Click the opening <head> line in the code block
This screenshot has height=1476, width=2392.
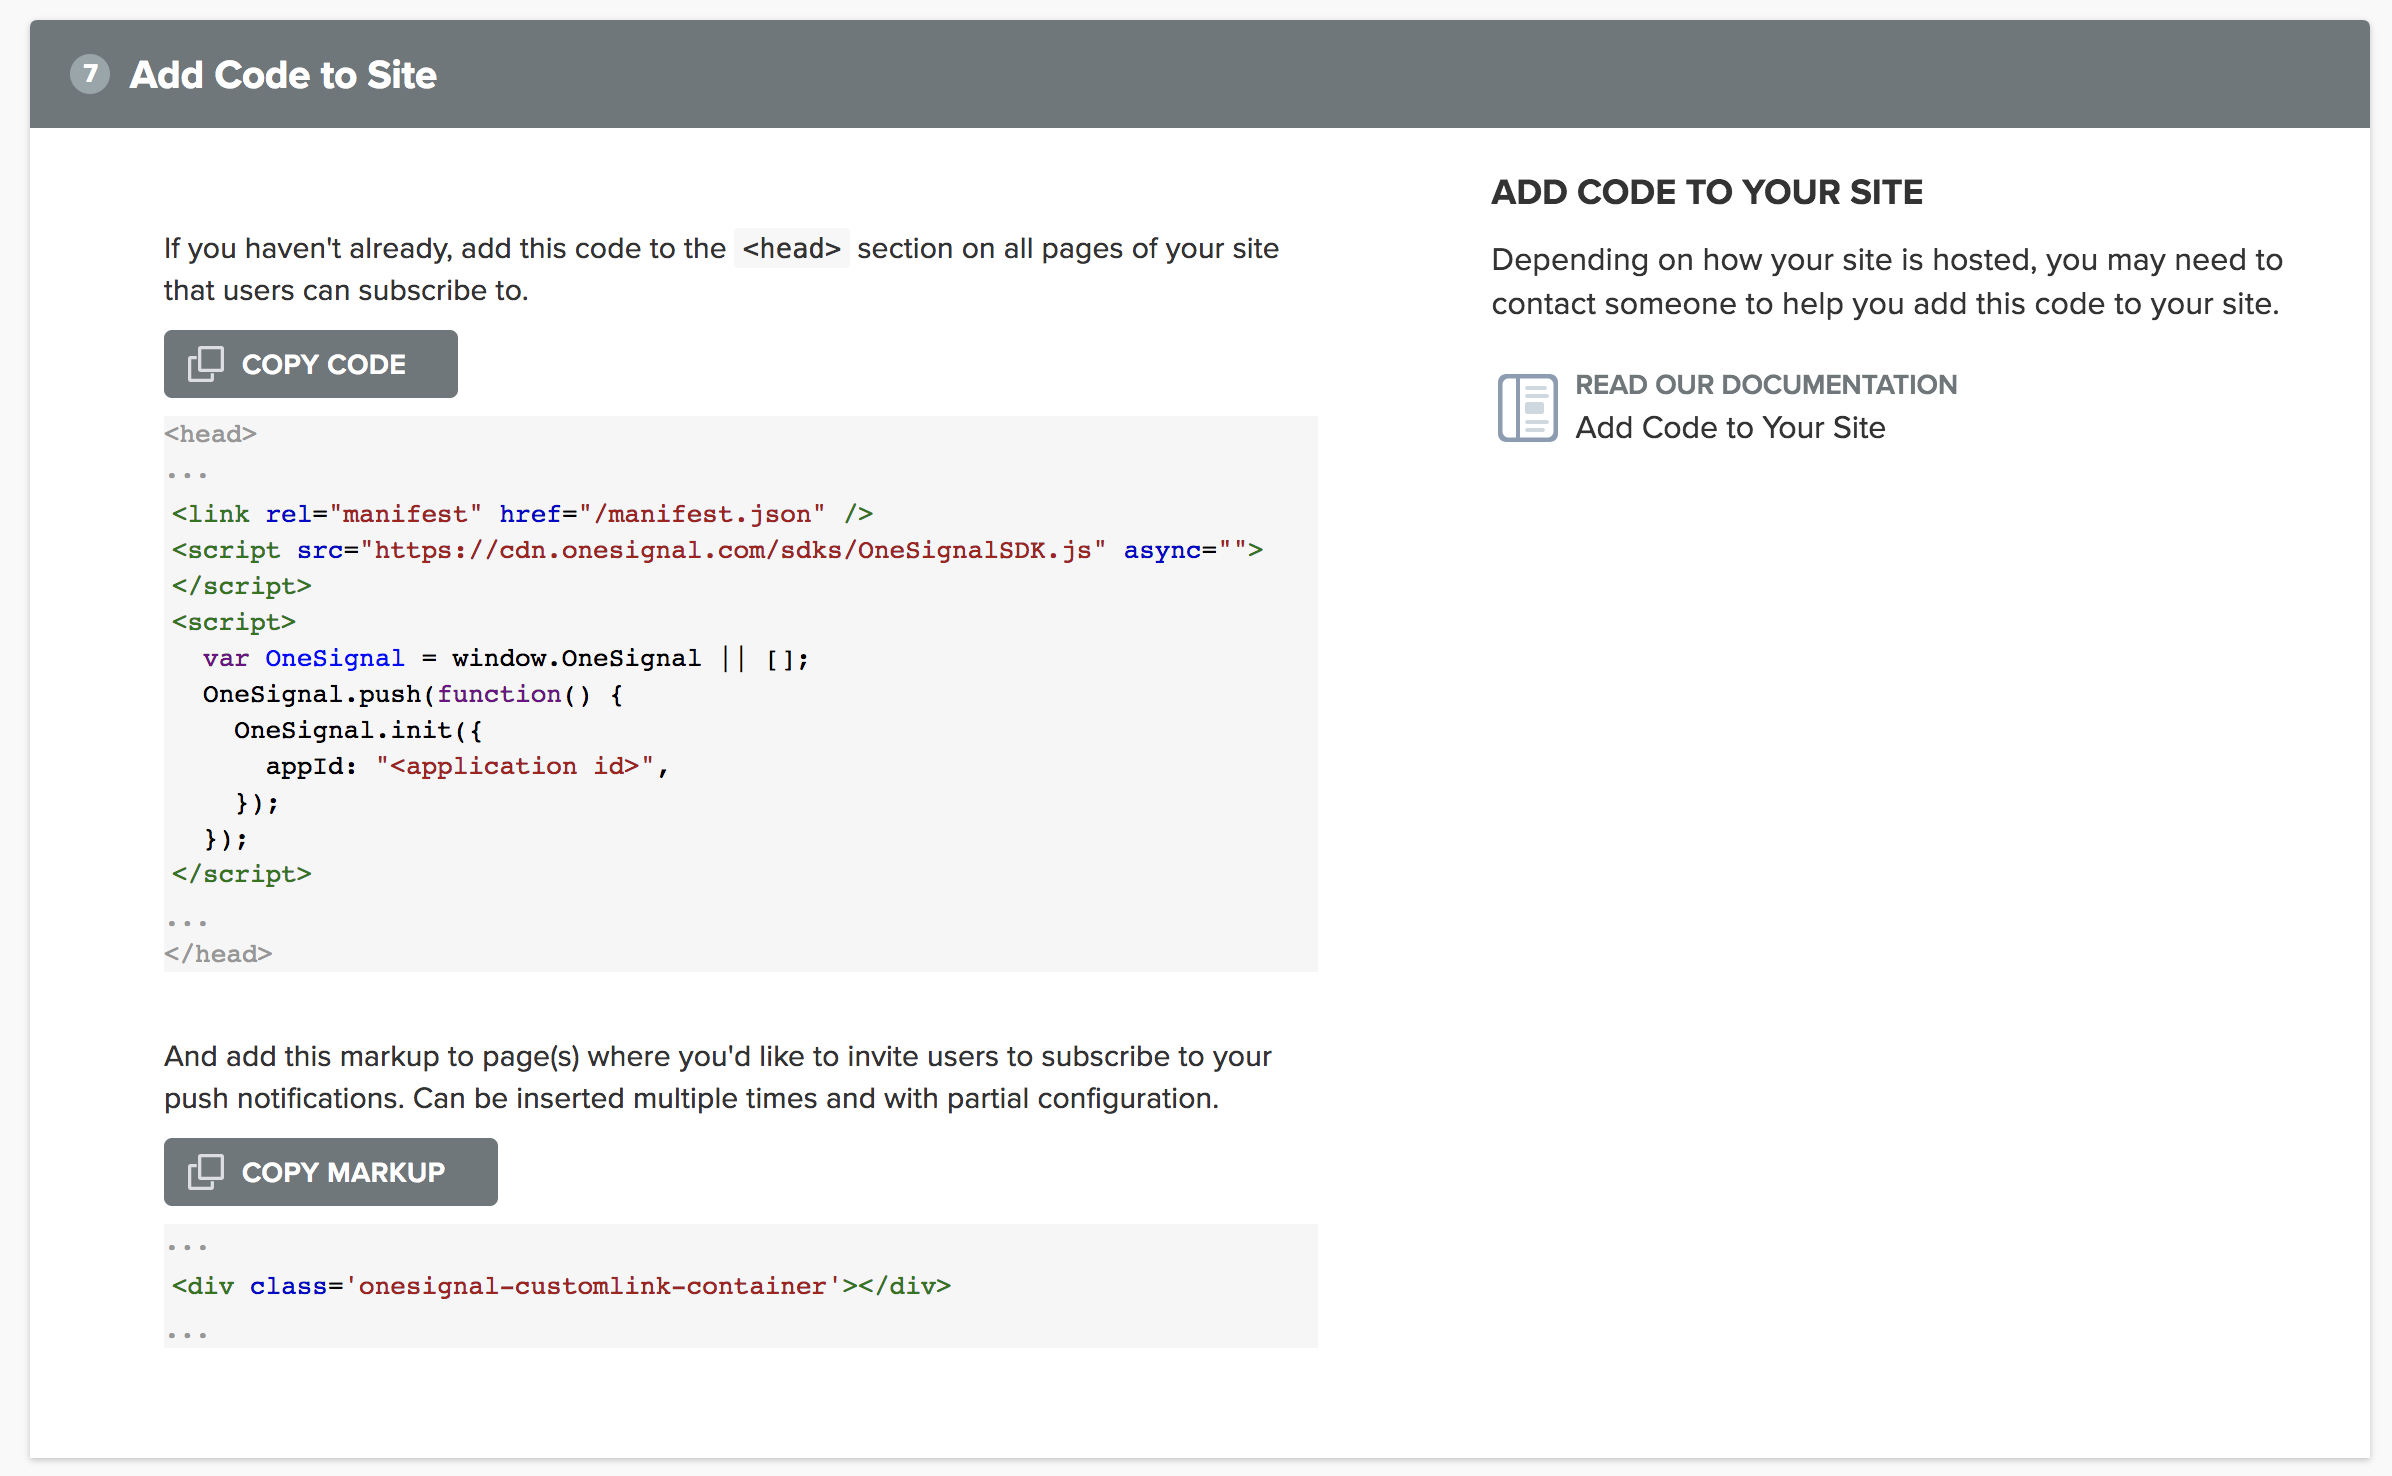[x=210, y=434]
